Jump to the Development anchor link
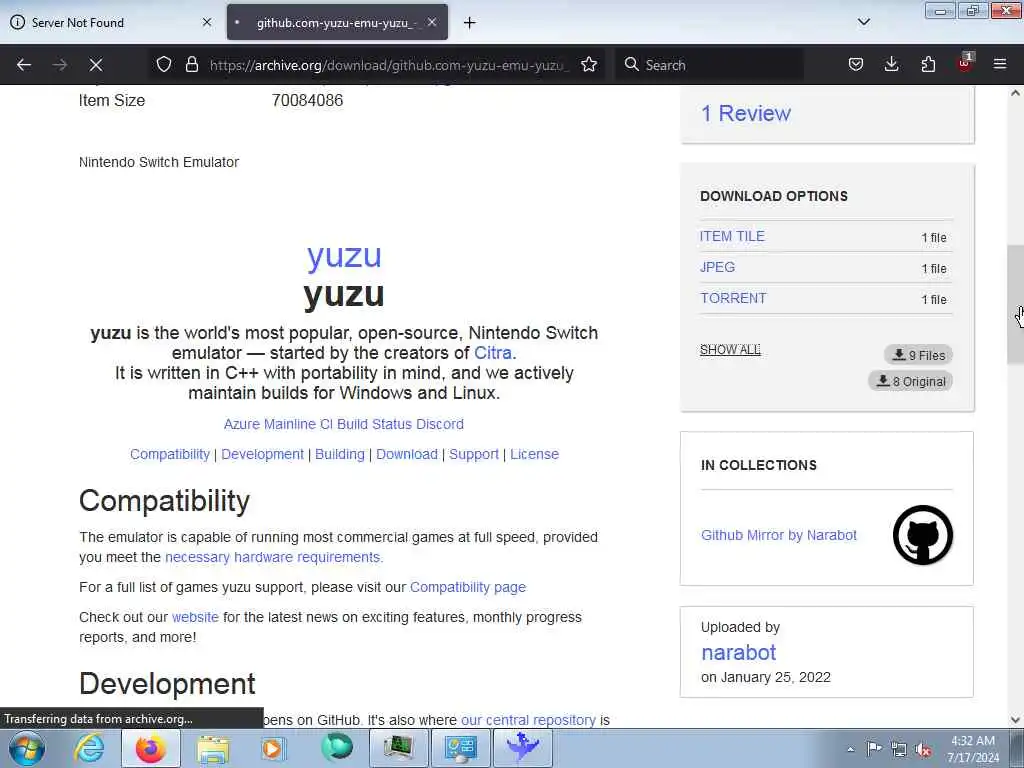Viewport: 1024px width, 768px height. (x=263, y=454)
